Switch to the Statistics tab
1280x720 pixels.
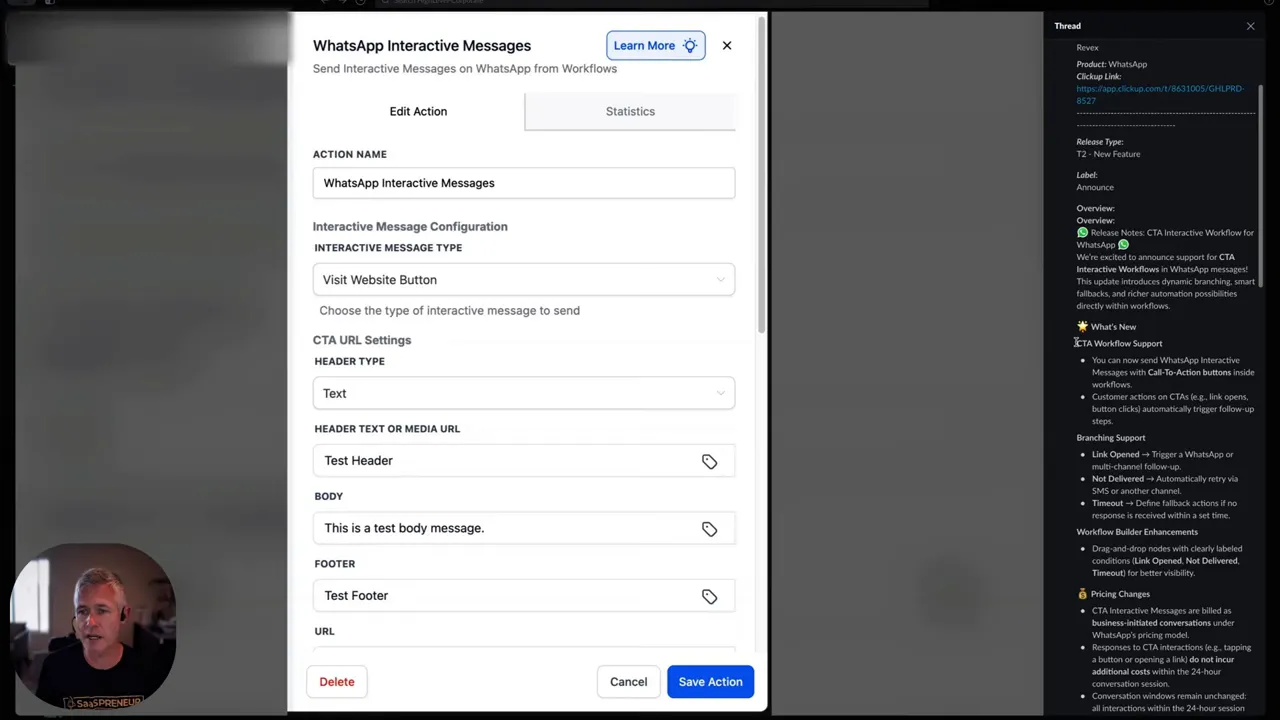[630, 111]
